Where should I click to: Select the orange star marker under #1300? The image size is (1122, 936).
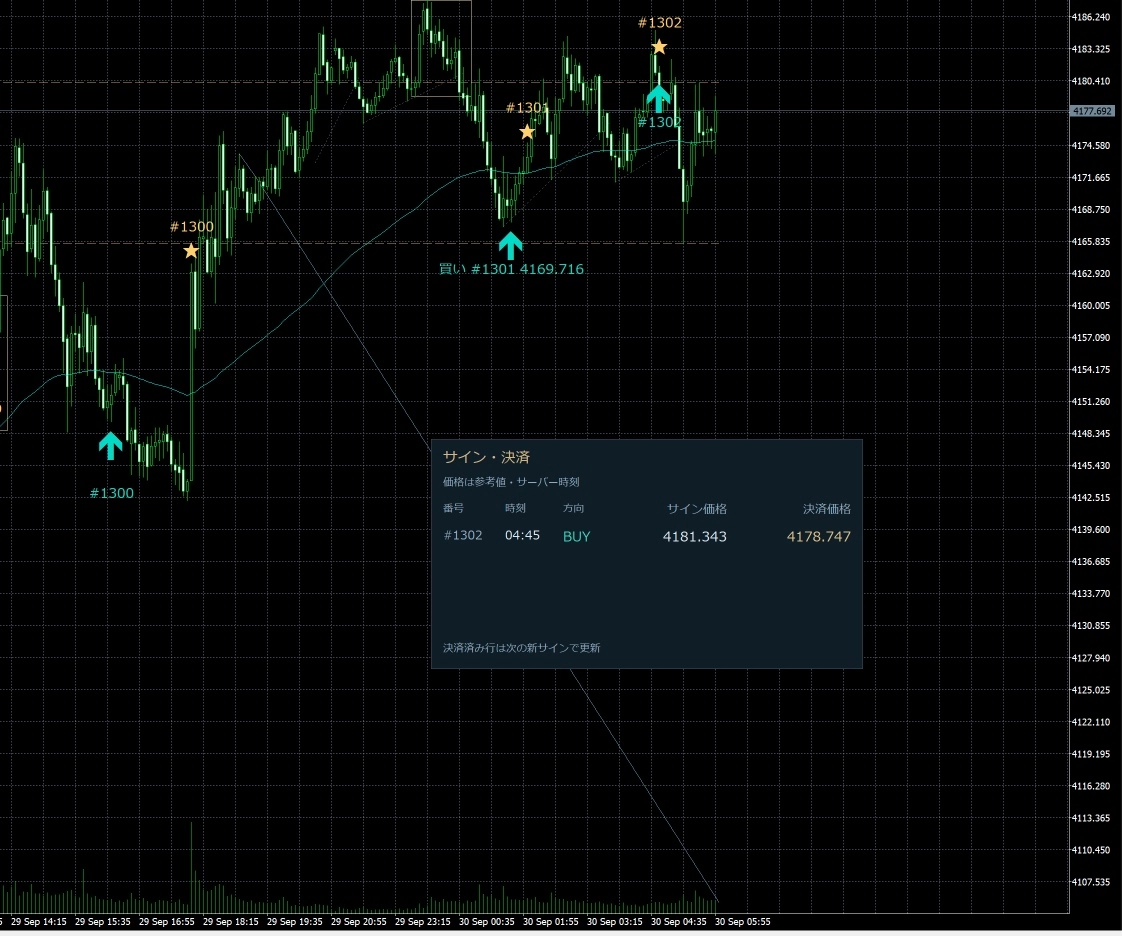point(191,251)
